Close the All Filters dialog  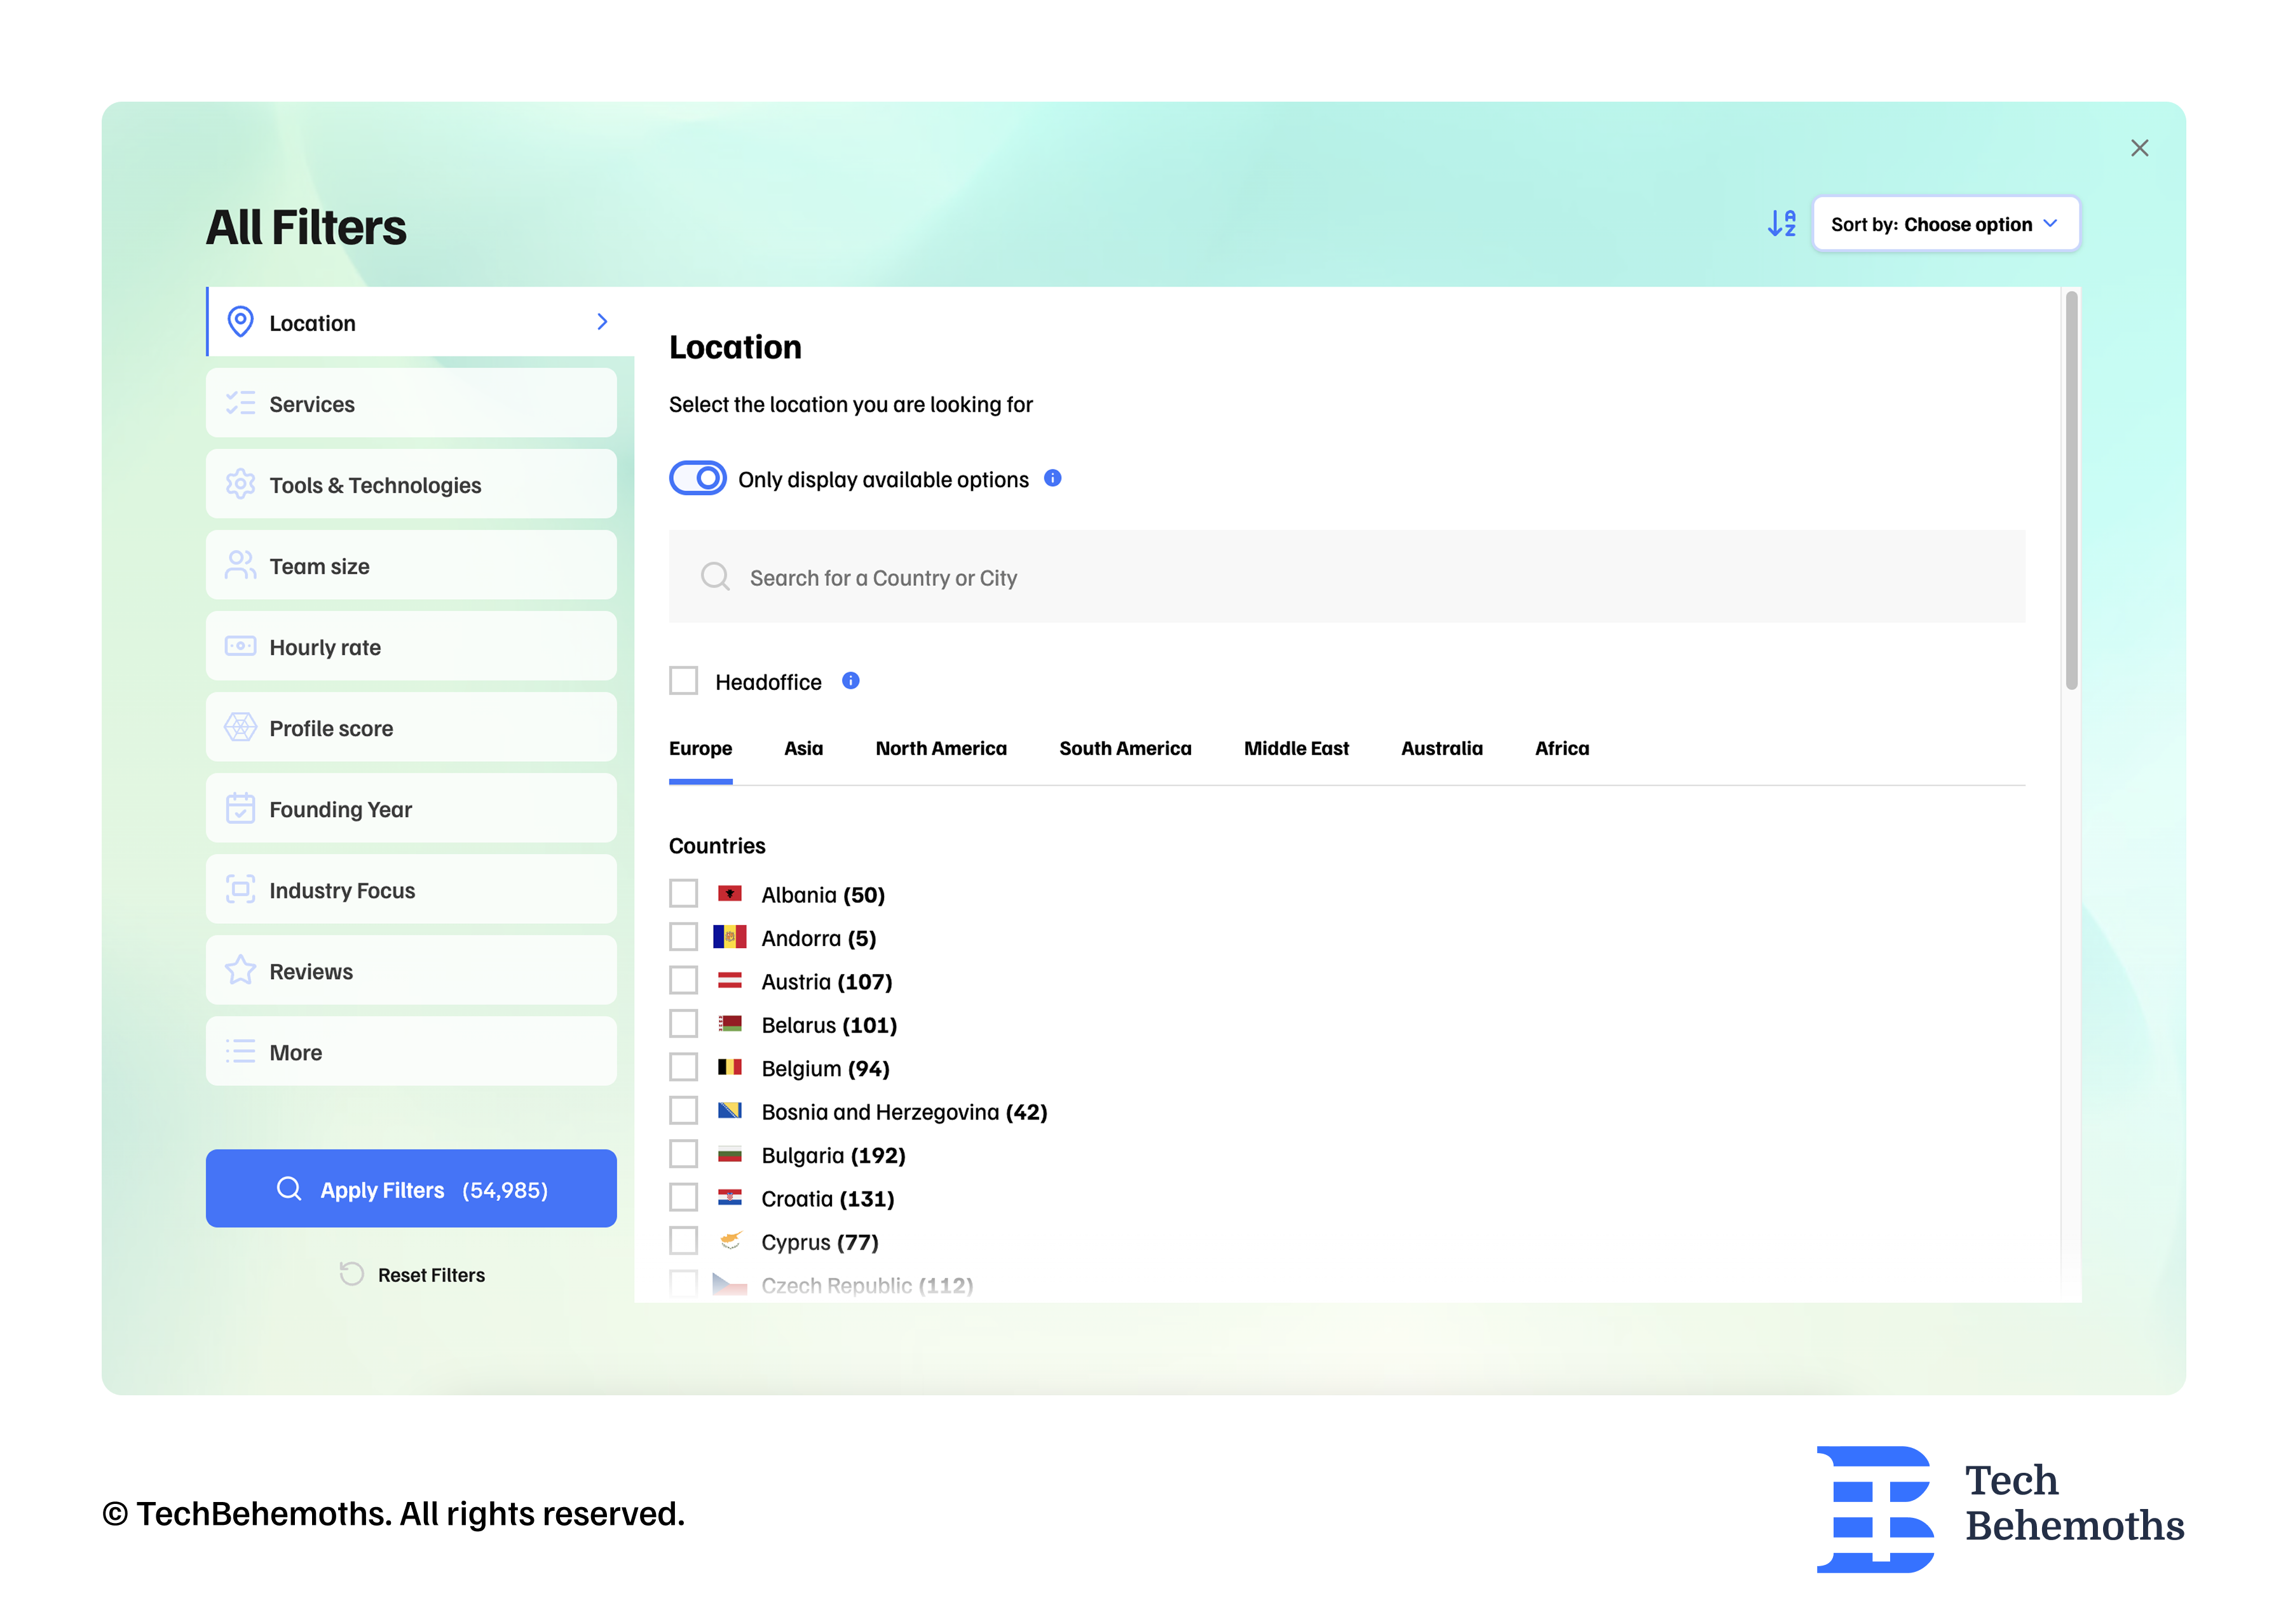click(x=2139, y=148)
